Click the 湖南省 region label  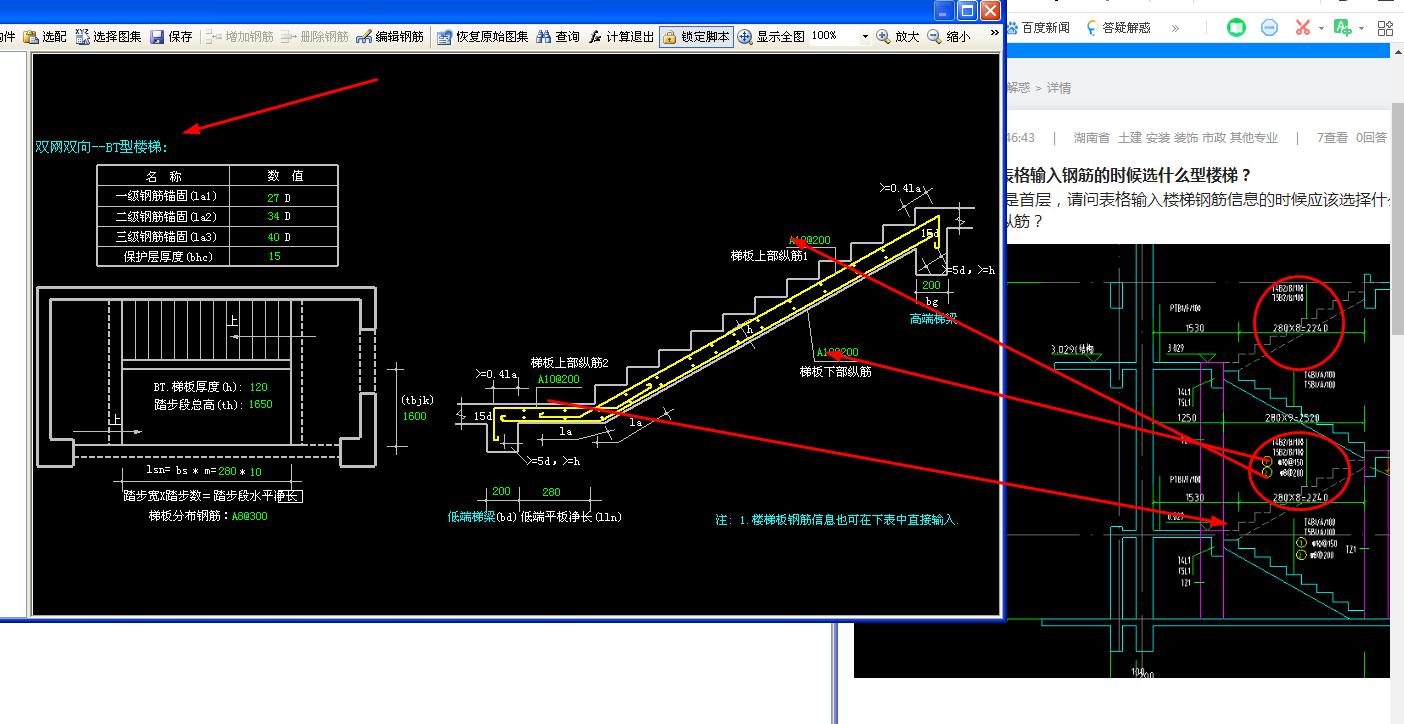[x=1091, y=138]
